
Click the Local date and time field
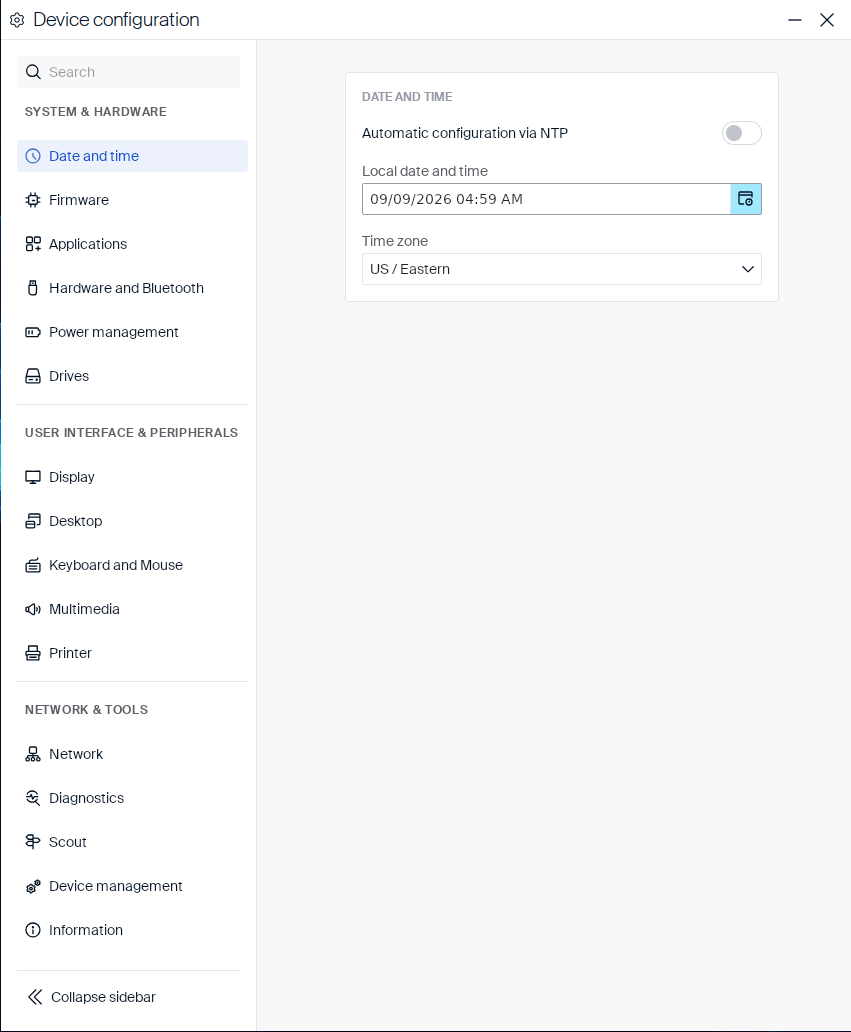[x=546, y=199]
